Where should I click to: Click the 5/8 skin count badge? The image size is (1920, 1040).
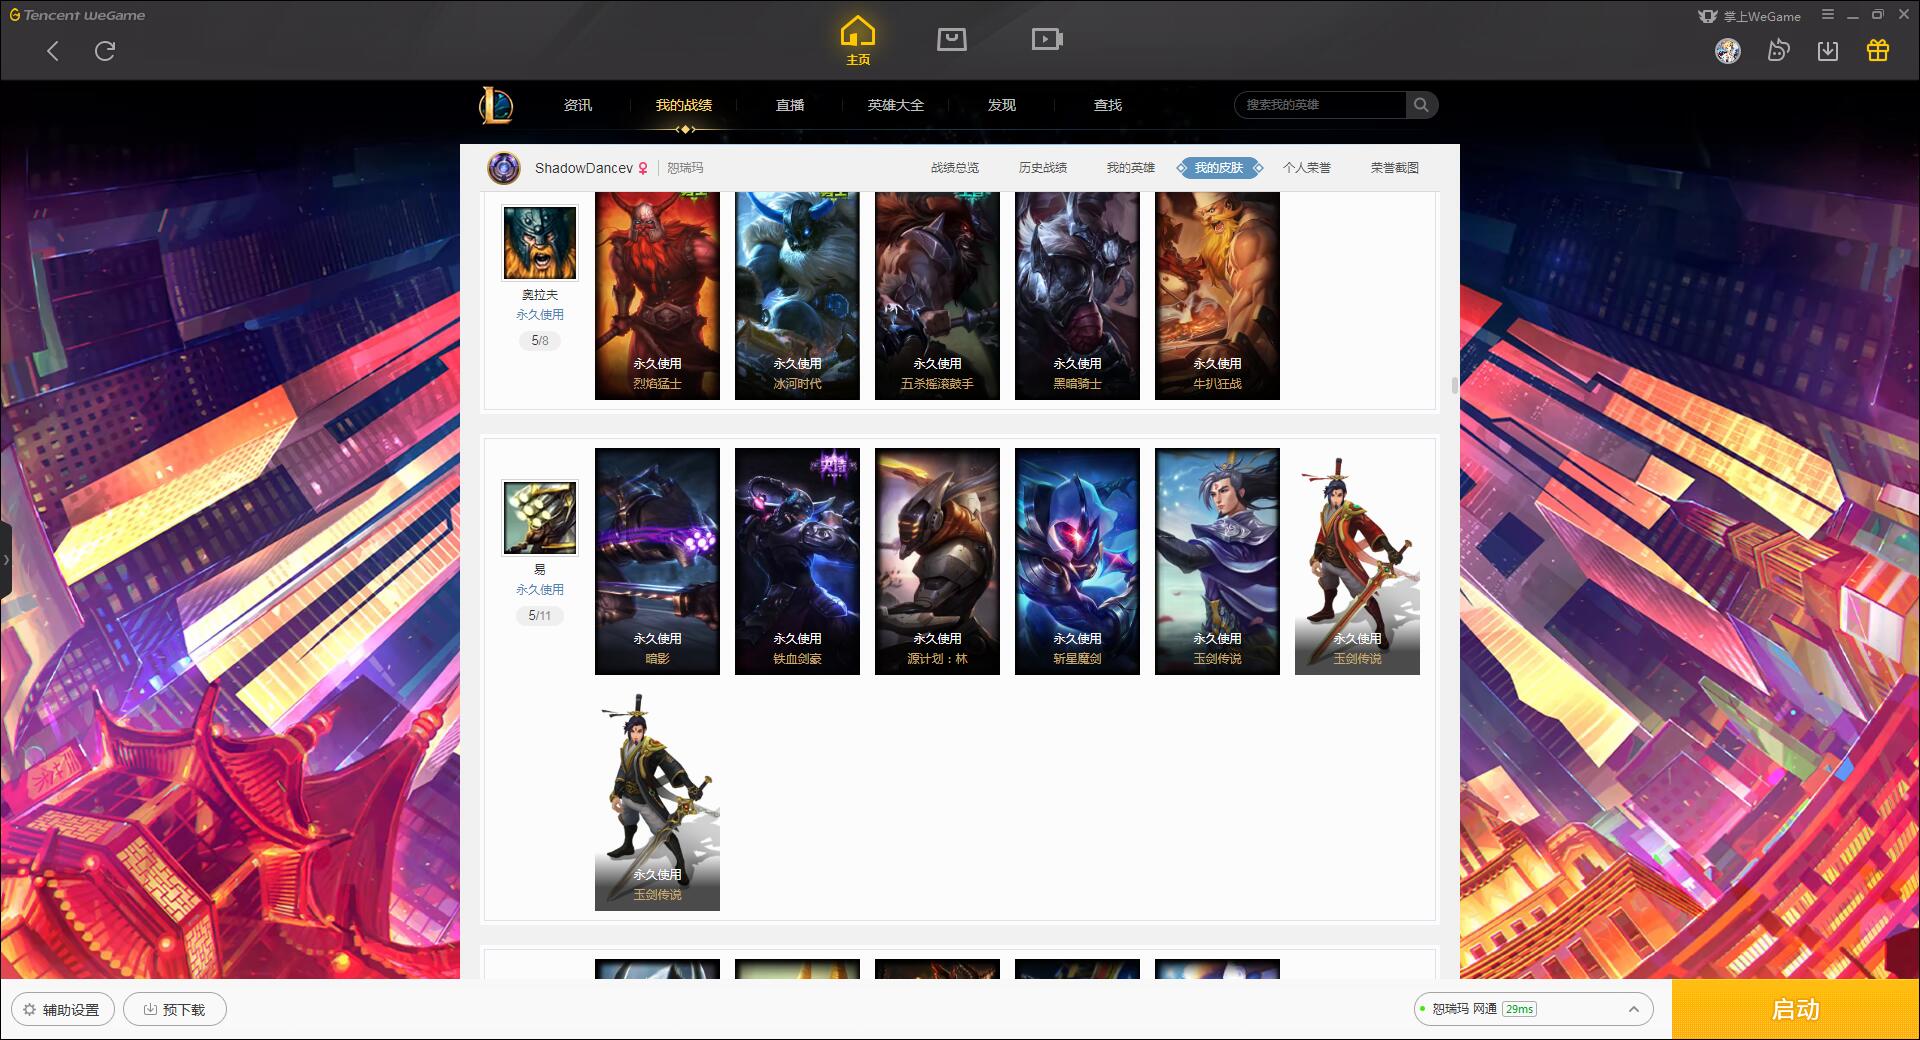click(540, 341)
